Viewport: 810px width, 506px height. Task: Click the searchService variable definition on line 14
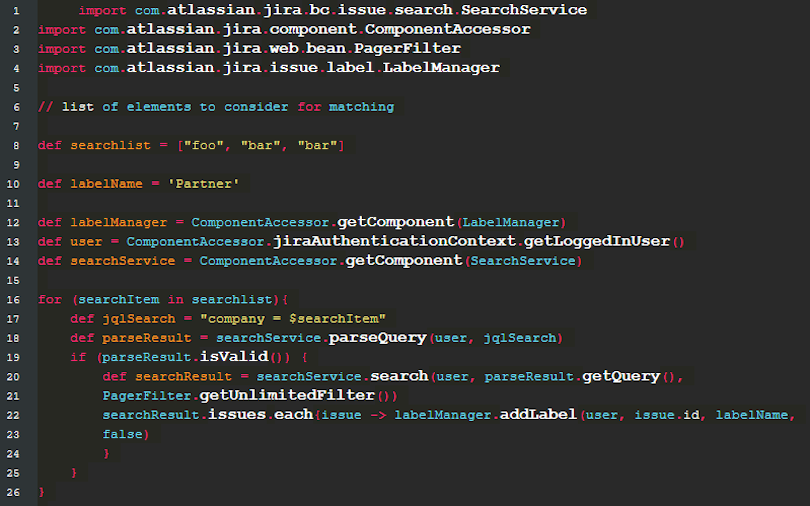pyautogui.click(x=123, y=261)
